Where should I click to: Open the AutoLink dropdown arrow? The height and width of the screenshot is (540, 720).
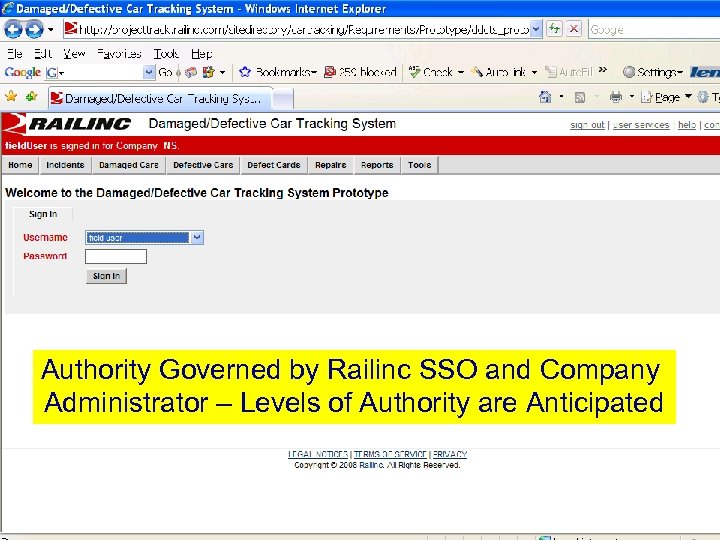tap(534, 72)
